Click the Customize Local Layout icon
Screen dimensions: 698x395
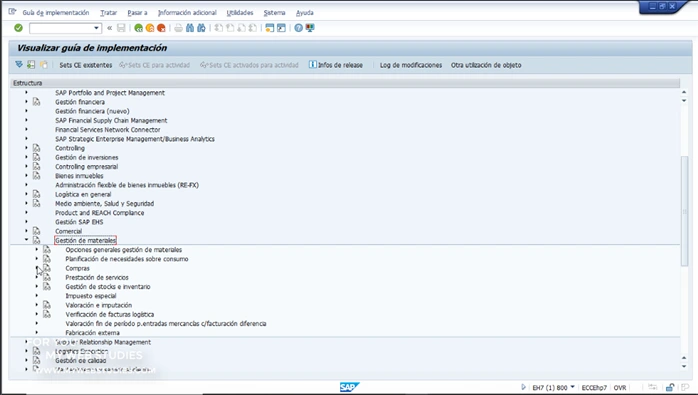click(310, 28)
